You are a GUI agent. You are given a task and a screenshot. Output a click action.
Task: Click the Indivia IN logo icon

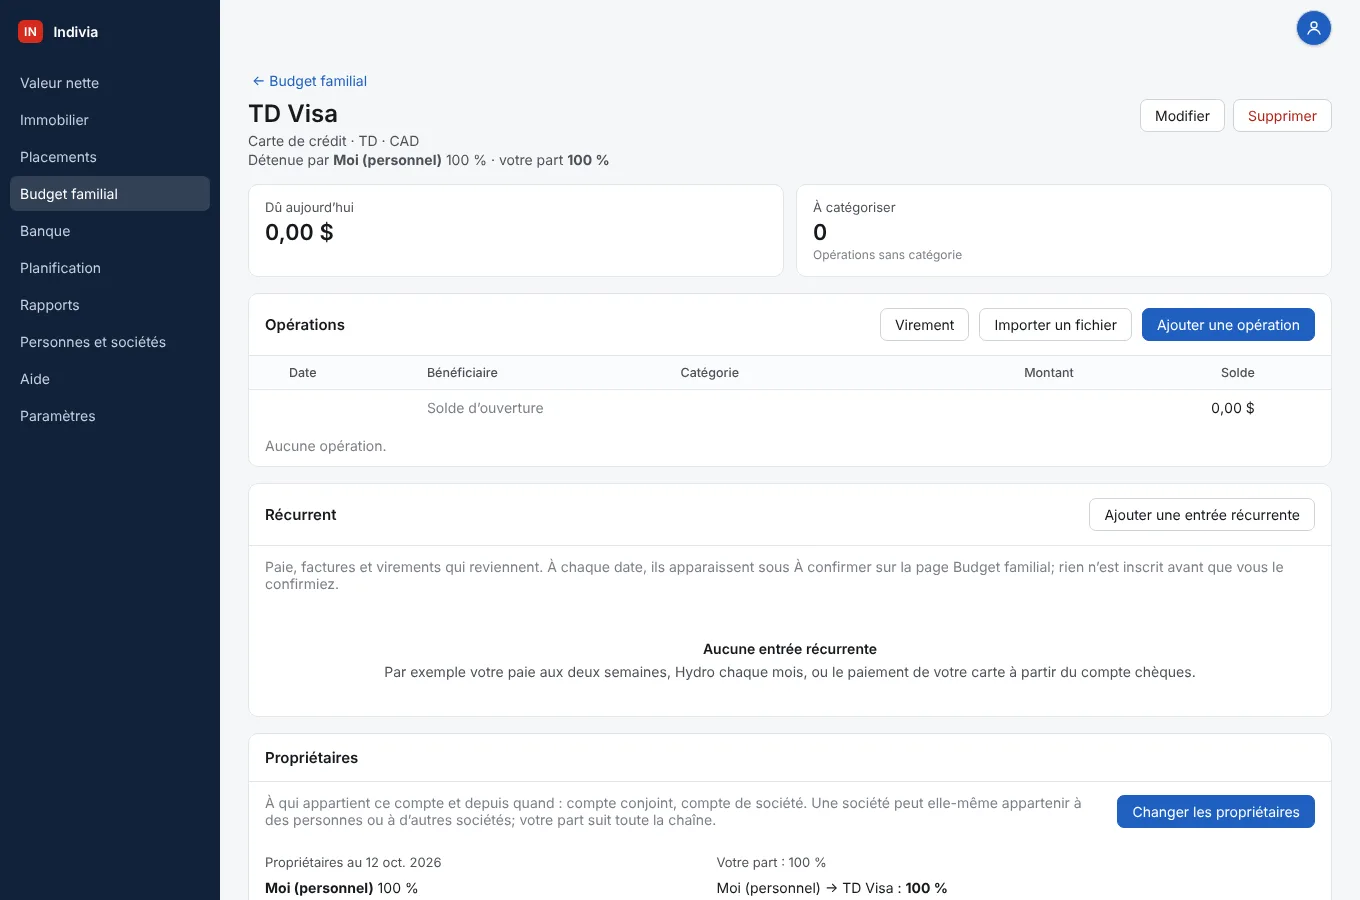point(30,32)
